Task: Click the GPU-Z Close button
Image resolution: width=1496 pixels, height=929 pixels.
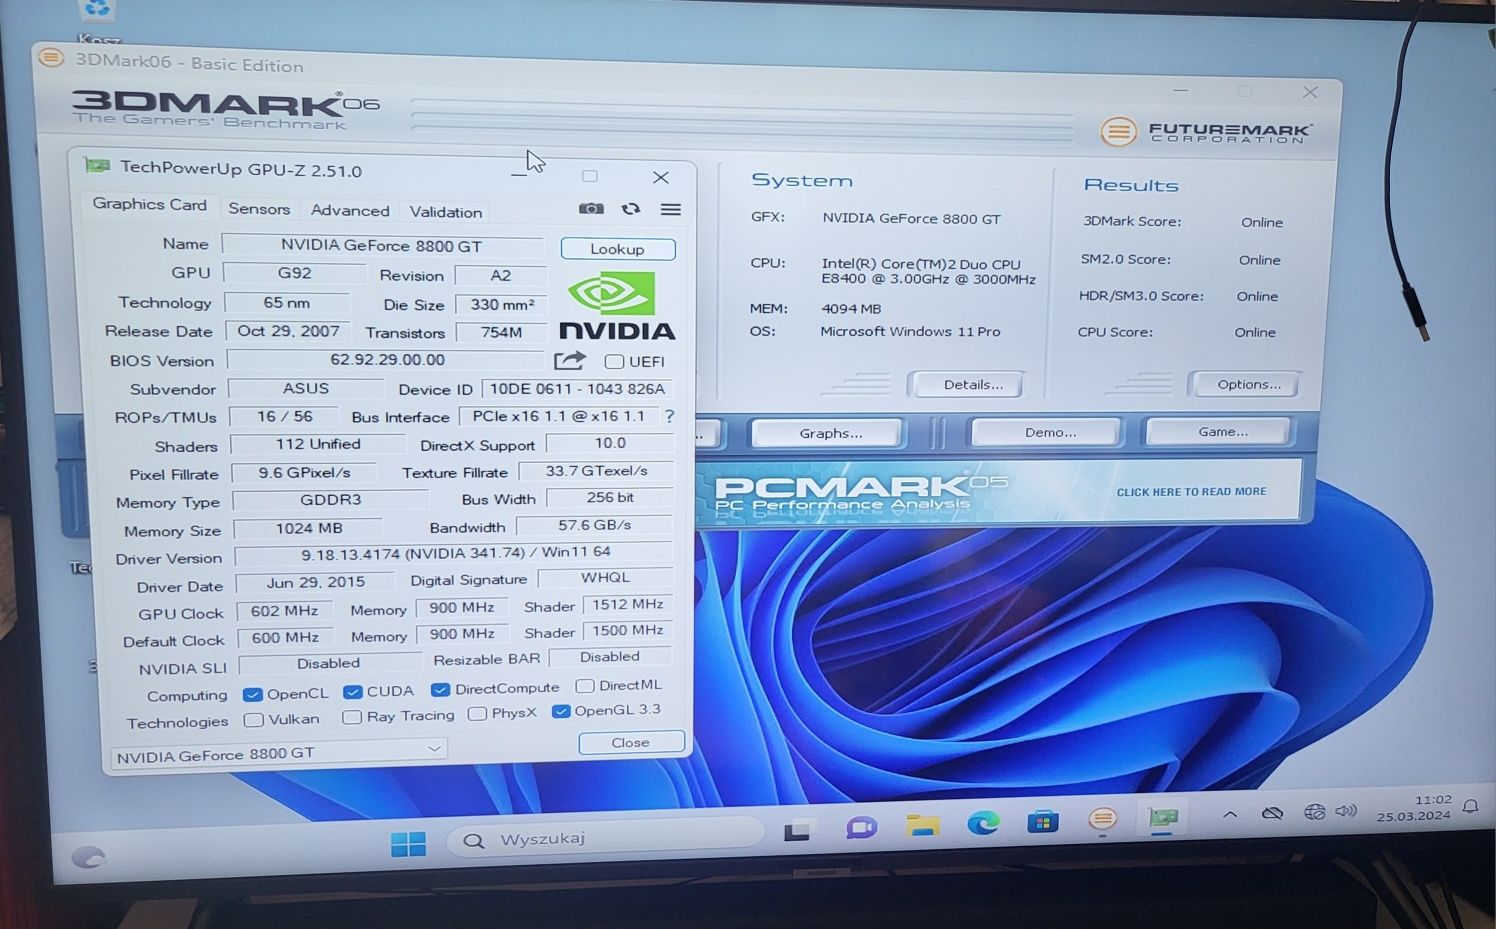Action: point(631,742)
